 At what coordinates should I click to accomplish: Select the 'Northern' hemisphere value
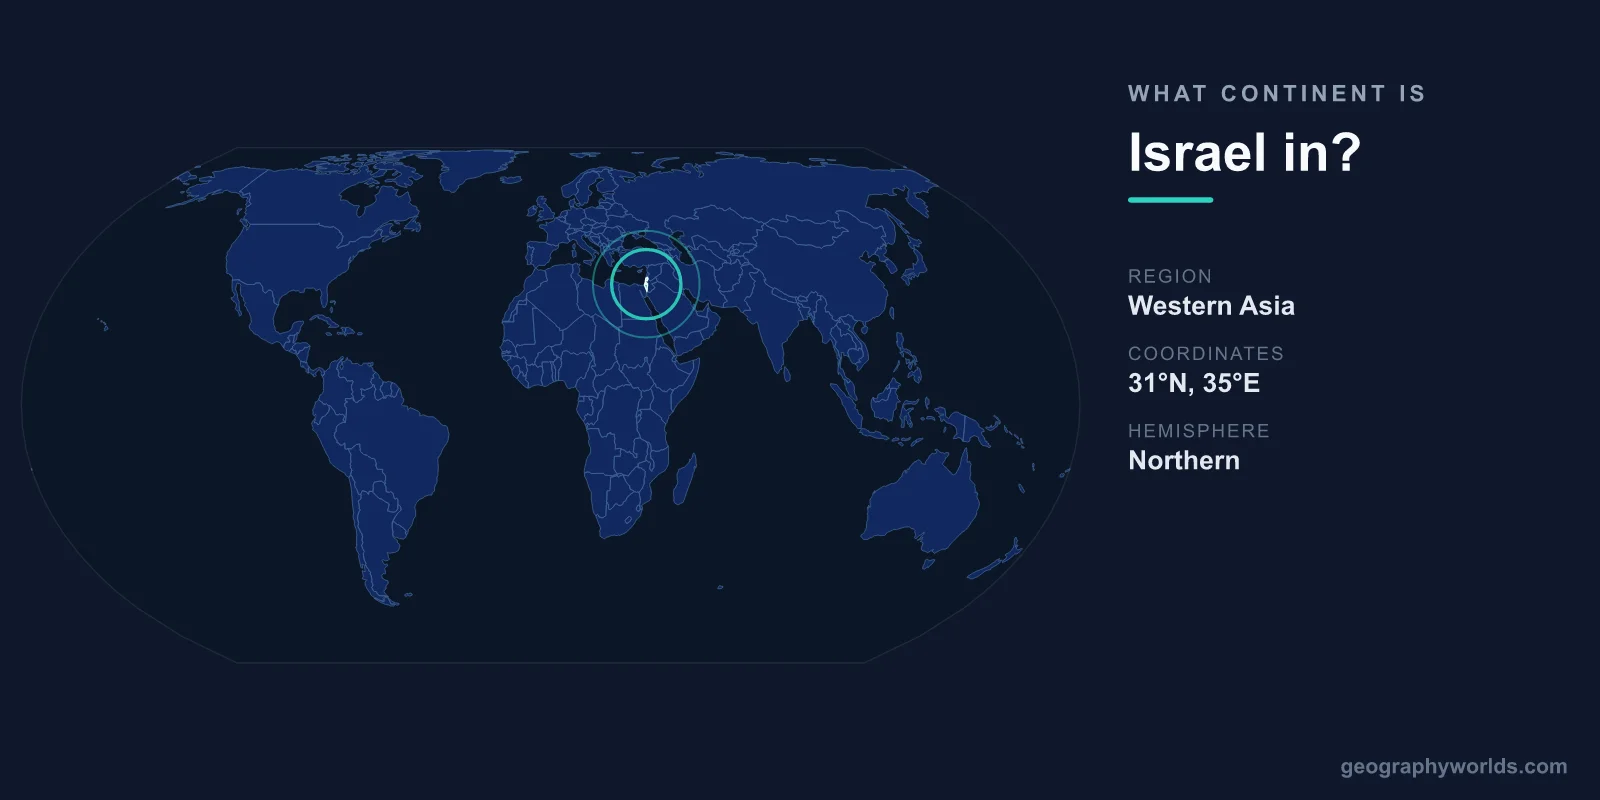(x=1184, y=460)
